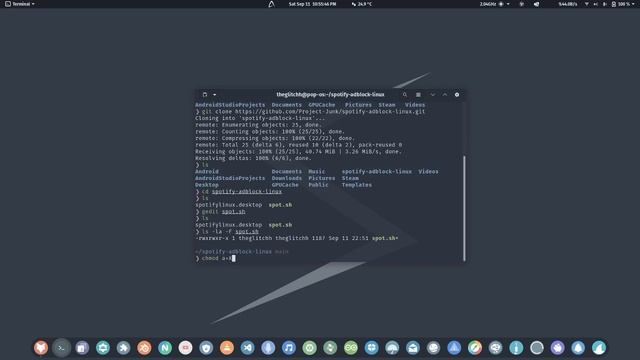Open the Files manager icon in dock
Screen dimensions: 640x360
(x=82, y=348)
